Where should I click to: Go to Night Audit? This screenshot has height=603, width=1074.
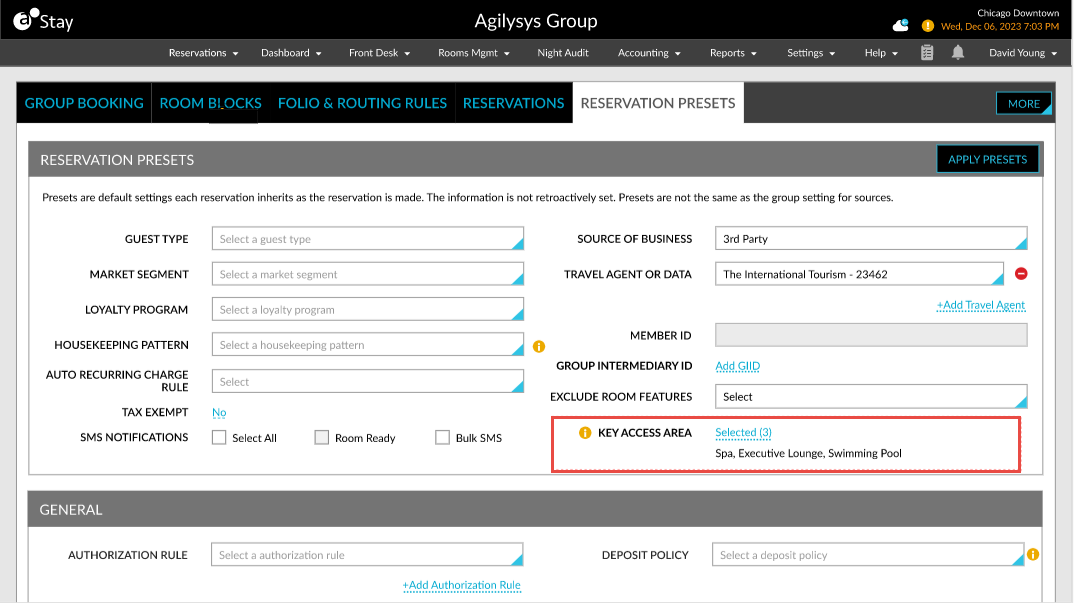563,53
